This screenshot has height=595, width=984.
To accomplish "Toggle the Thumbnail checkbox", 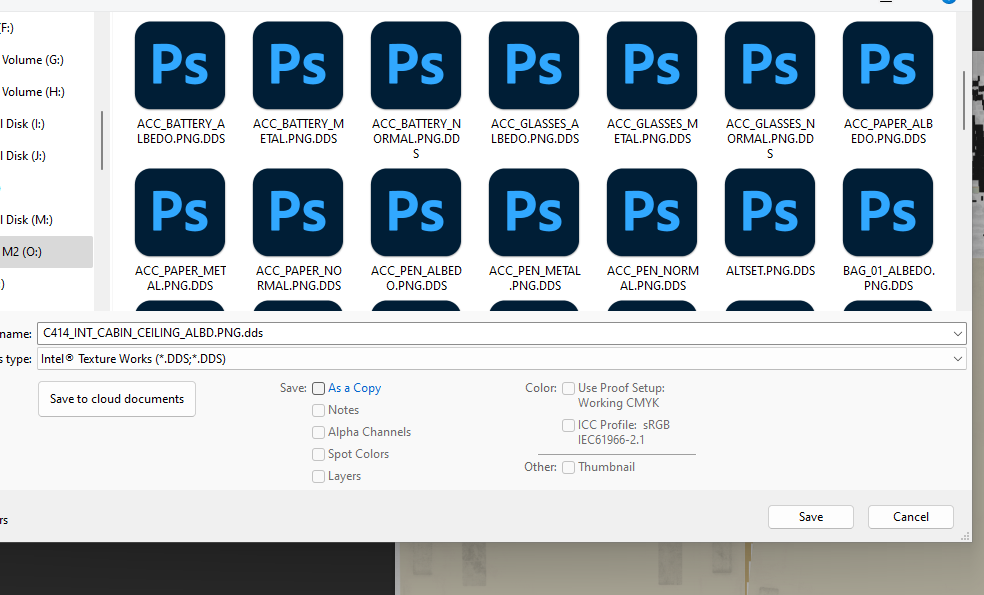I will click(x=569, y=468).
